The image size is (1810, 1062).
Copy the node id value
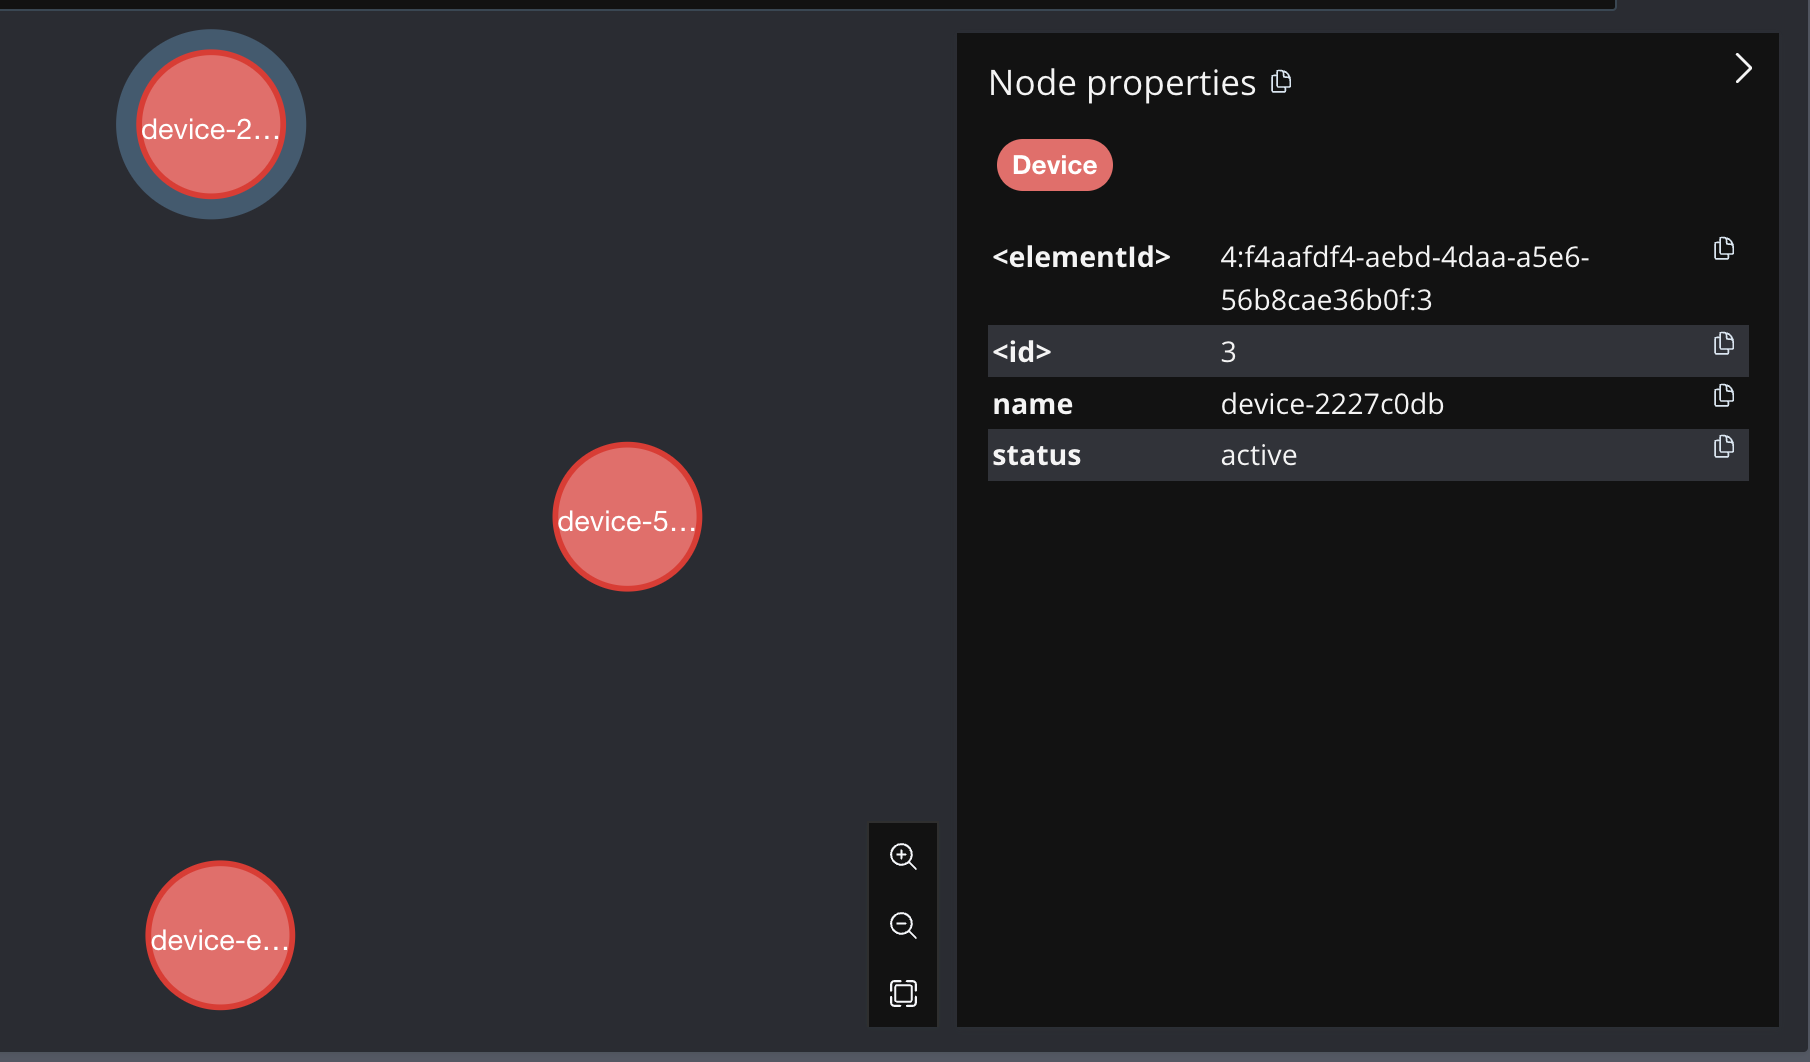pos(1723,343)
